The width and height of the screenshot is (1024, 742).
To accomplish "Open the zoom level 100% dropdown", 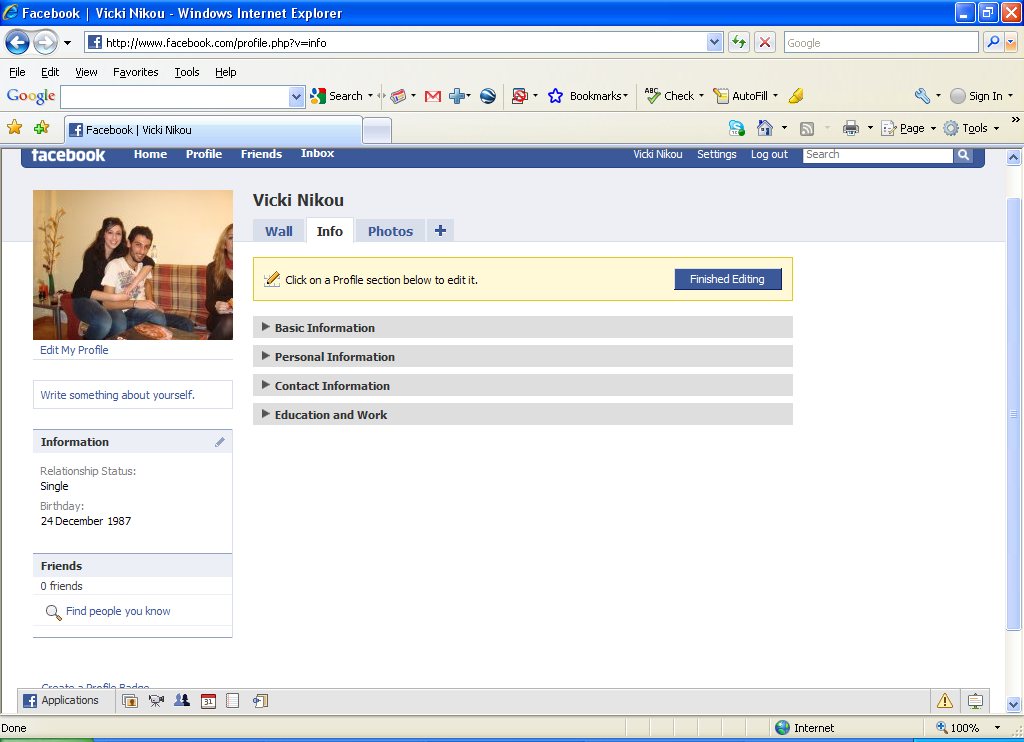I will coord(997,728).
